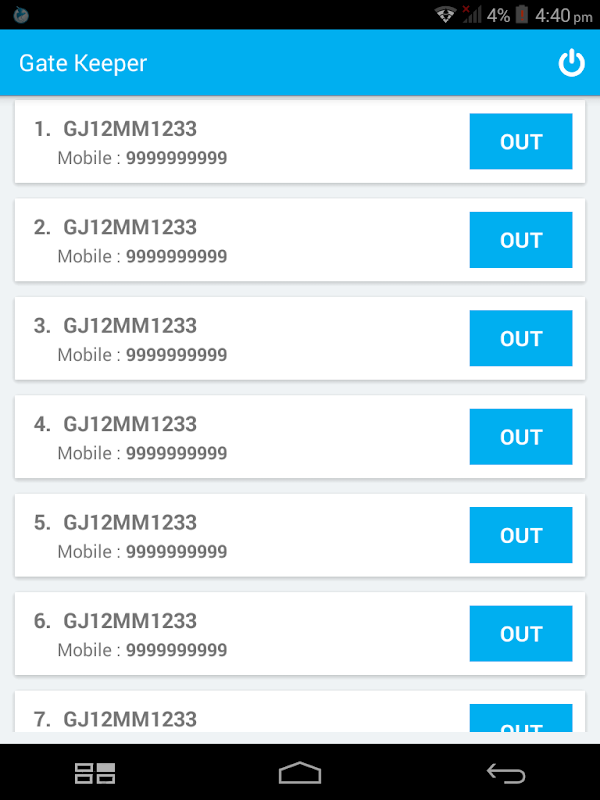Tap battery icon in status bar
Image resolution: width=600 pixels, height=800 pixels.
click(x=522, y=15)
